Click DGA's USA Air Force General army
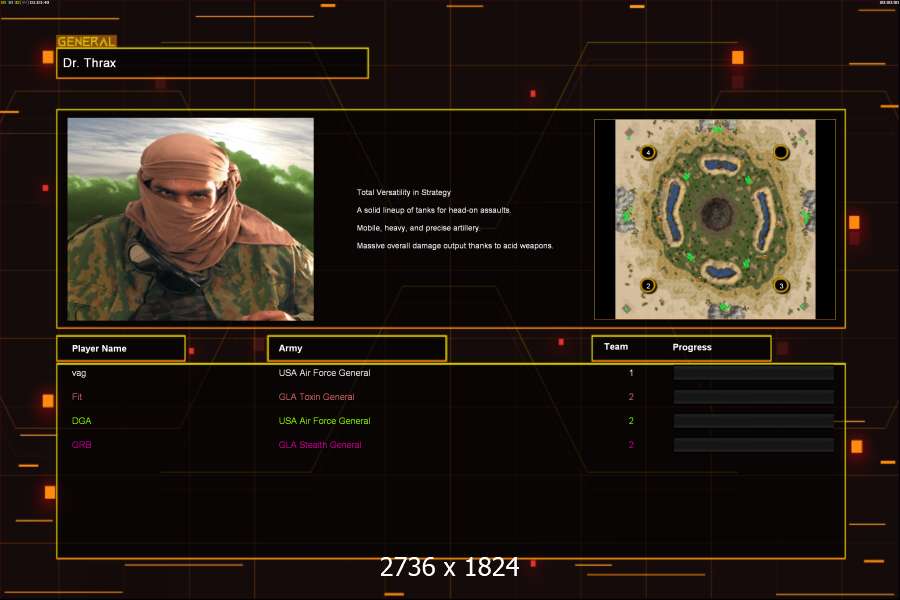Viewport: 900px width, 600px height. (x=324, y=421)
